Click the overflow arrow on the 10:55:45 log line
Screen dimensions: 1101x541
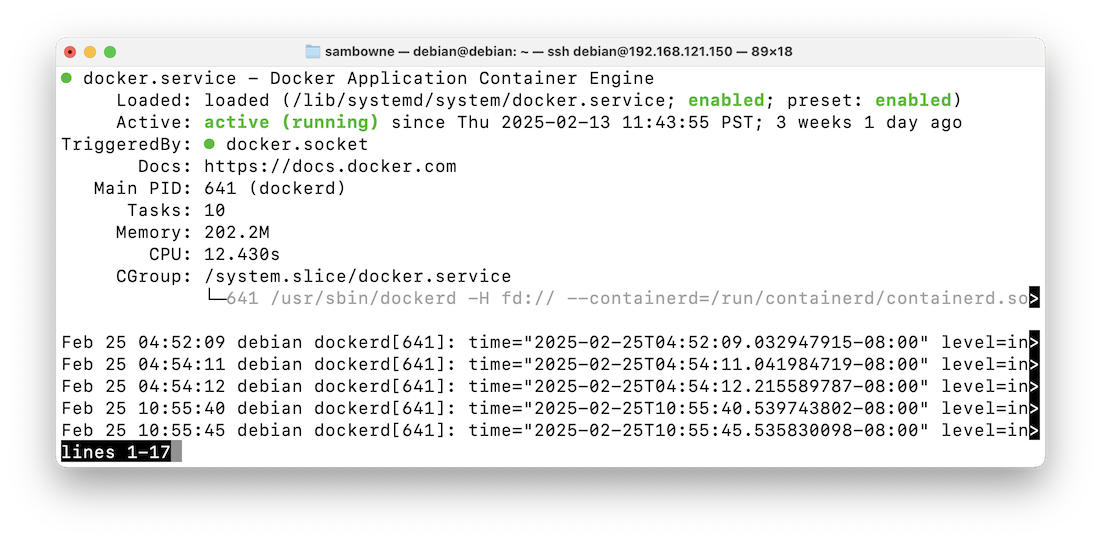point(1034,430)
